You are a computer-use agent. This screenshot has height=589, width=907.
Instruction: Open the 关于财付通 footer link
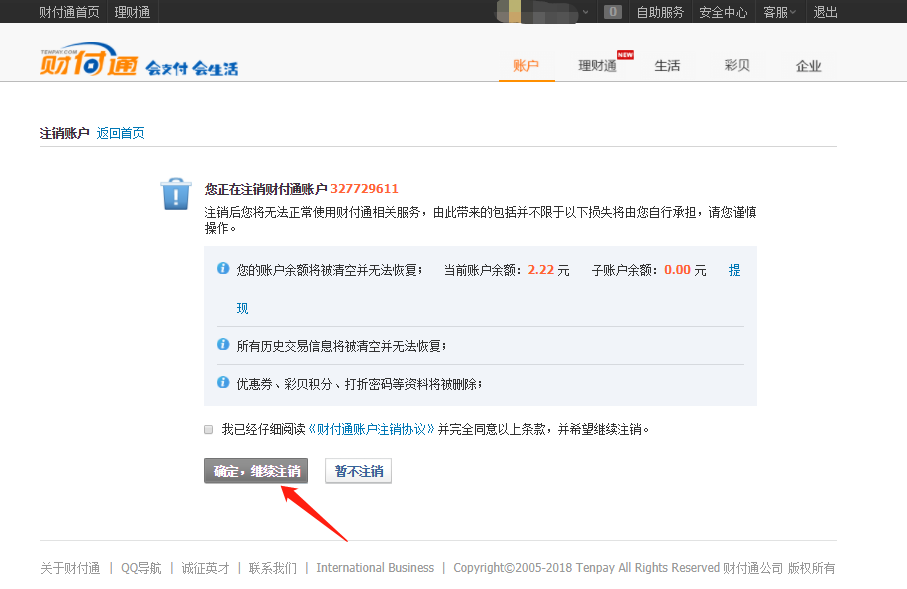click(x=70, y=568)
